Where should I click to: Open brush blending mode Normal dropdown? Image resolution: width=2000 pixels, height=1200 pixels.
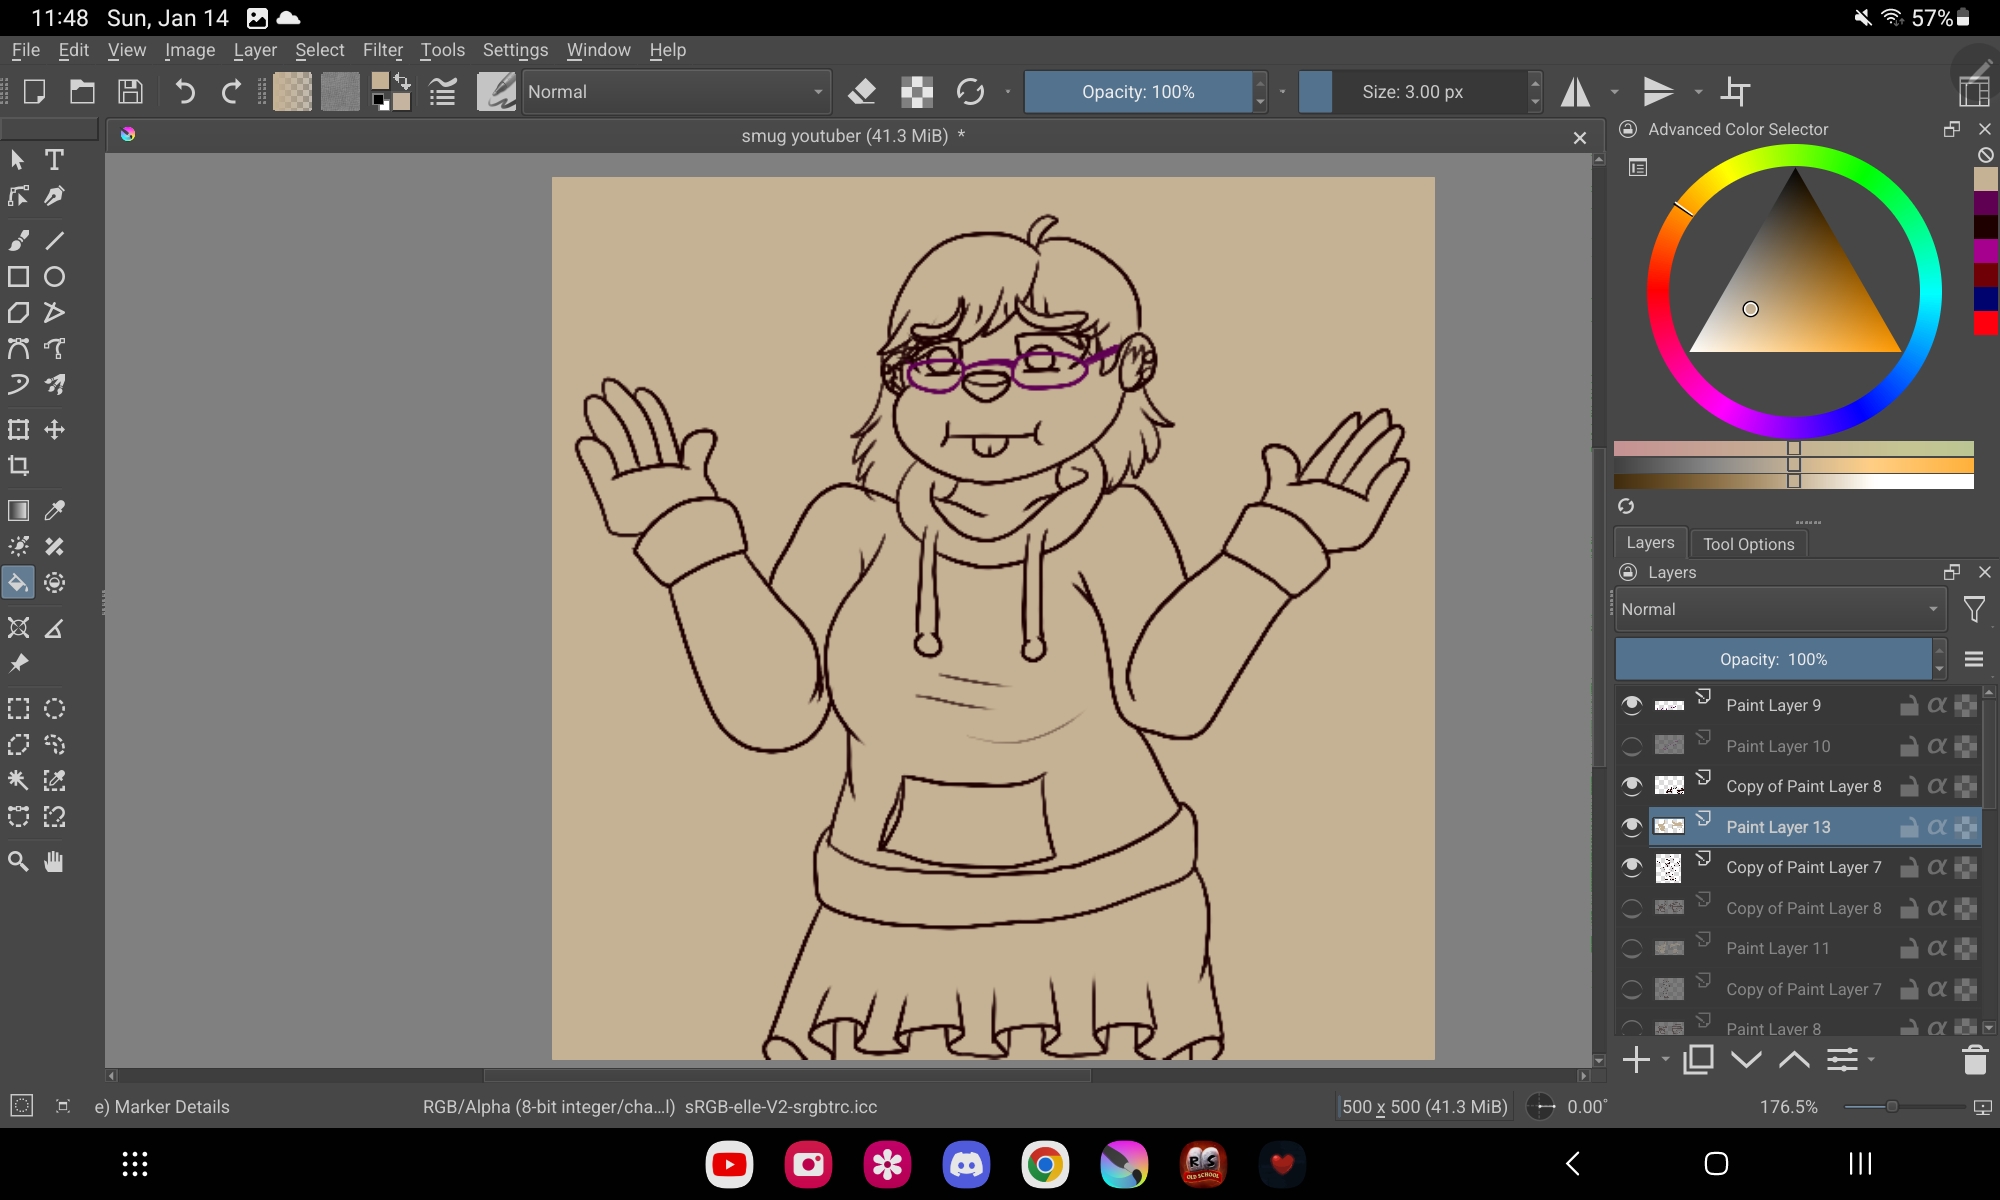pyautogui.click(x=676, y=92)
